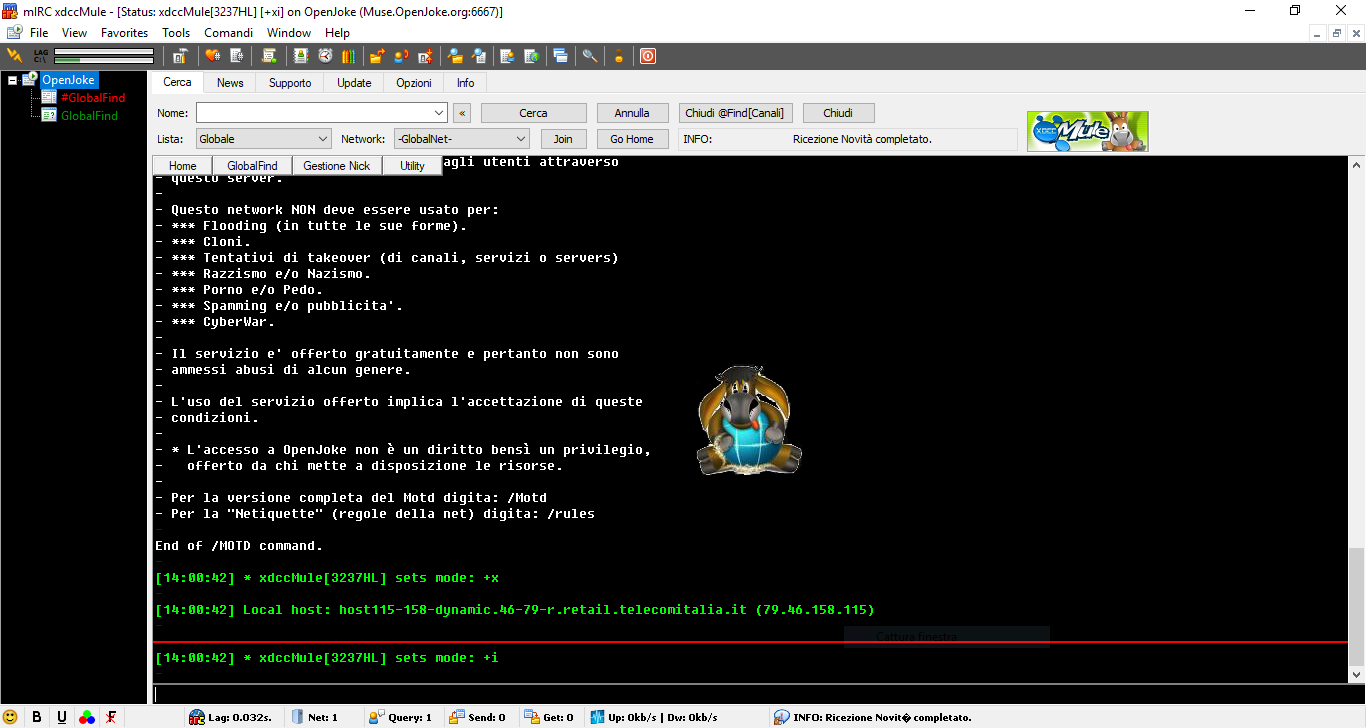This screenshot has width=1366, height=728.
Task: Open the Scripts Editor scroll icon
Action: (270, 56)
